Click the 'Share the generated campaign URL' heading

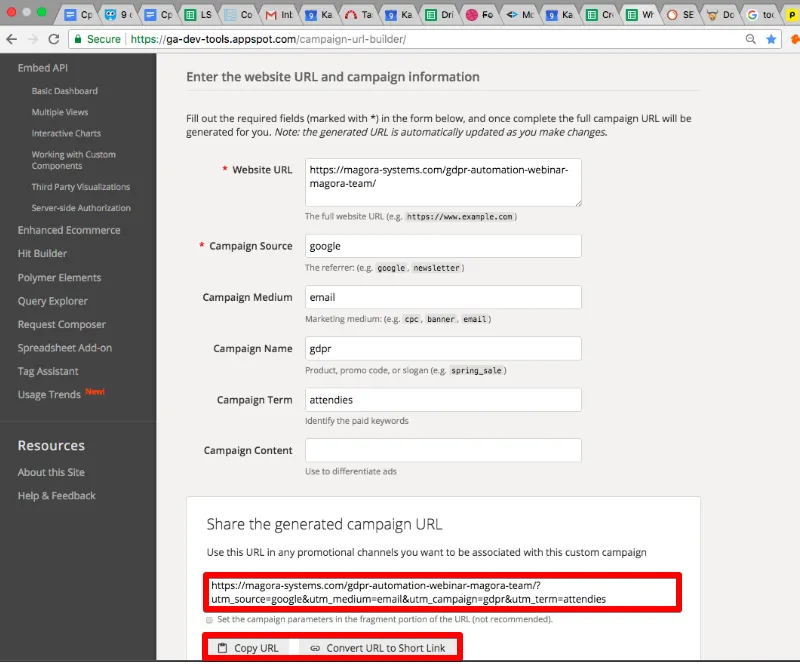coord(324,524)
